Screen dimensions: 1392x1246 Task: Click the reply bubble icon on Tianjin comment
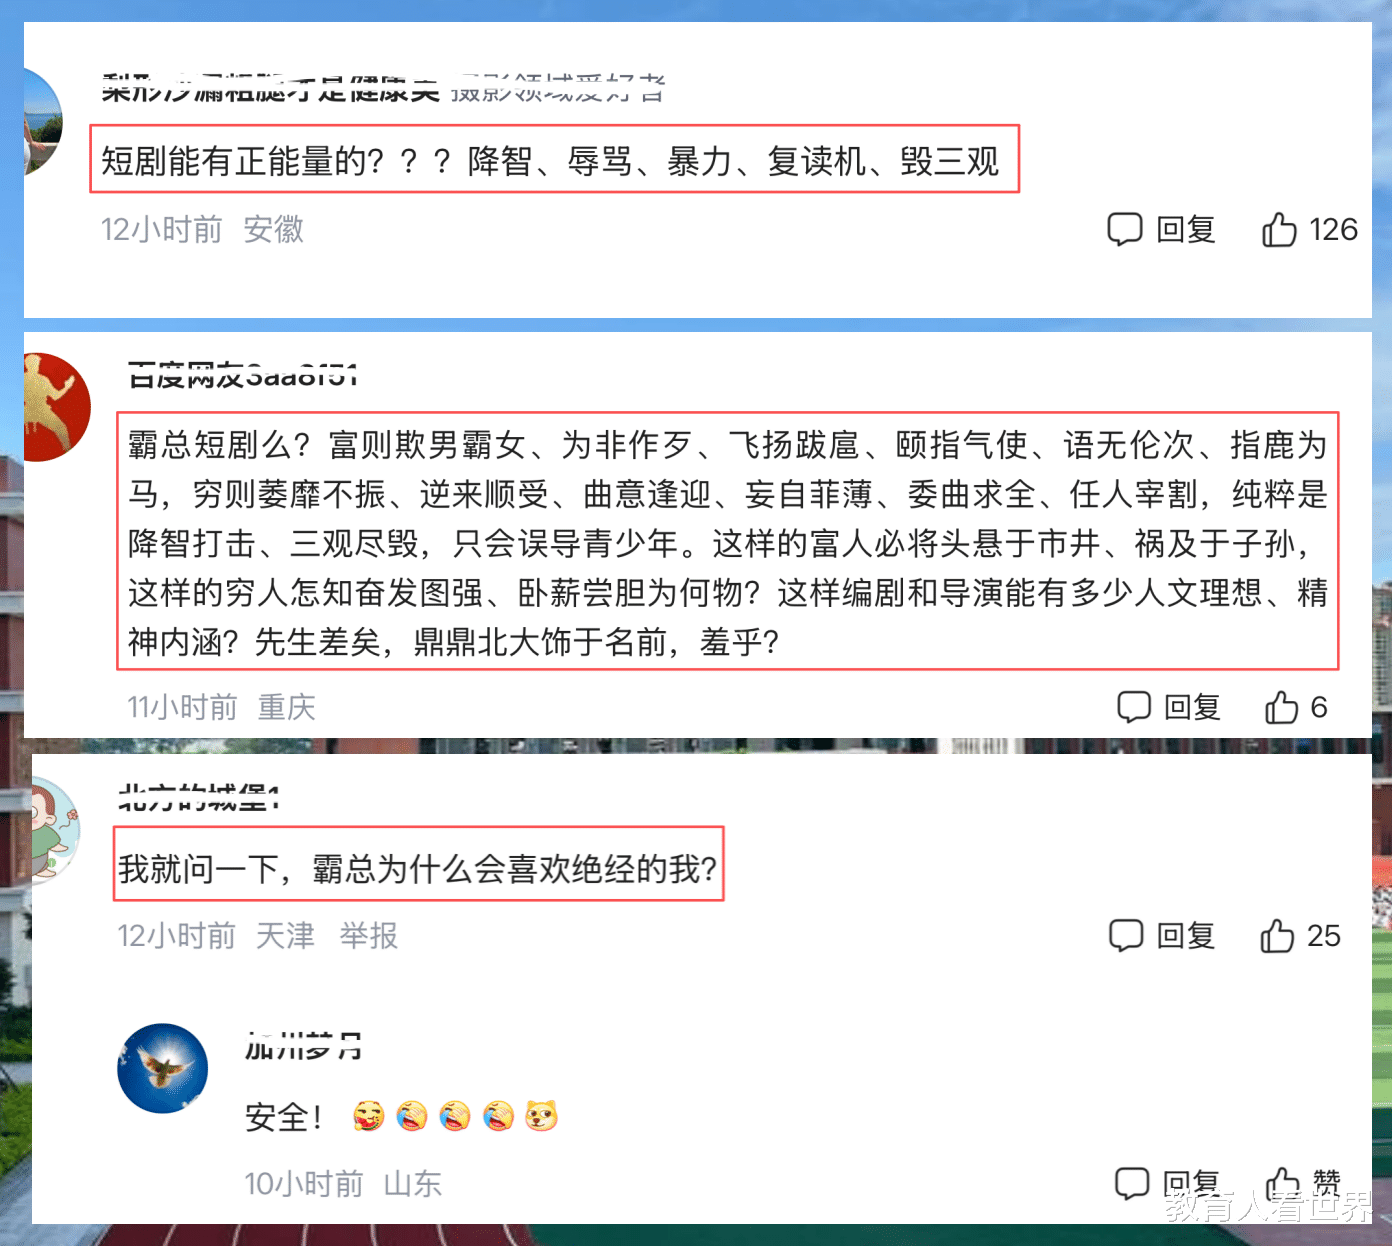[1126, 936]
